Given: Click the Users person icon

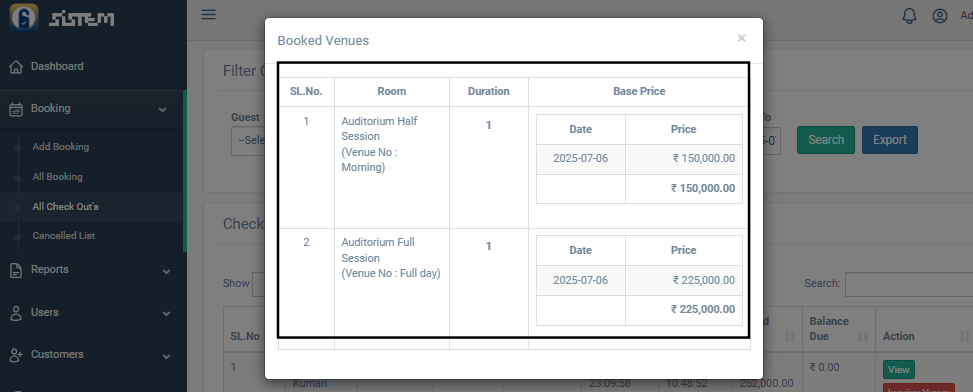Looking at the screenshot, I should point(16,313).
